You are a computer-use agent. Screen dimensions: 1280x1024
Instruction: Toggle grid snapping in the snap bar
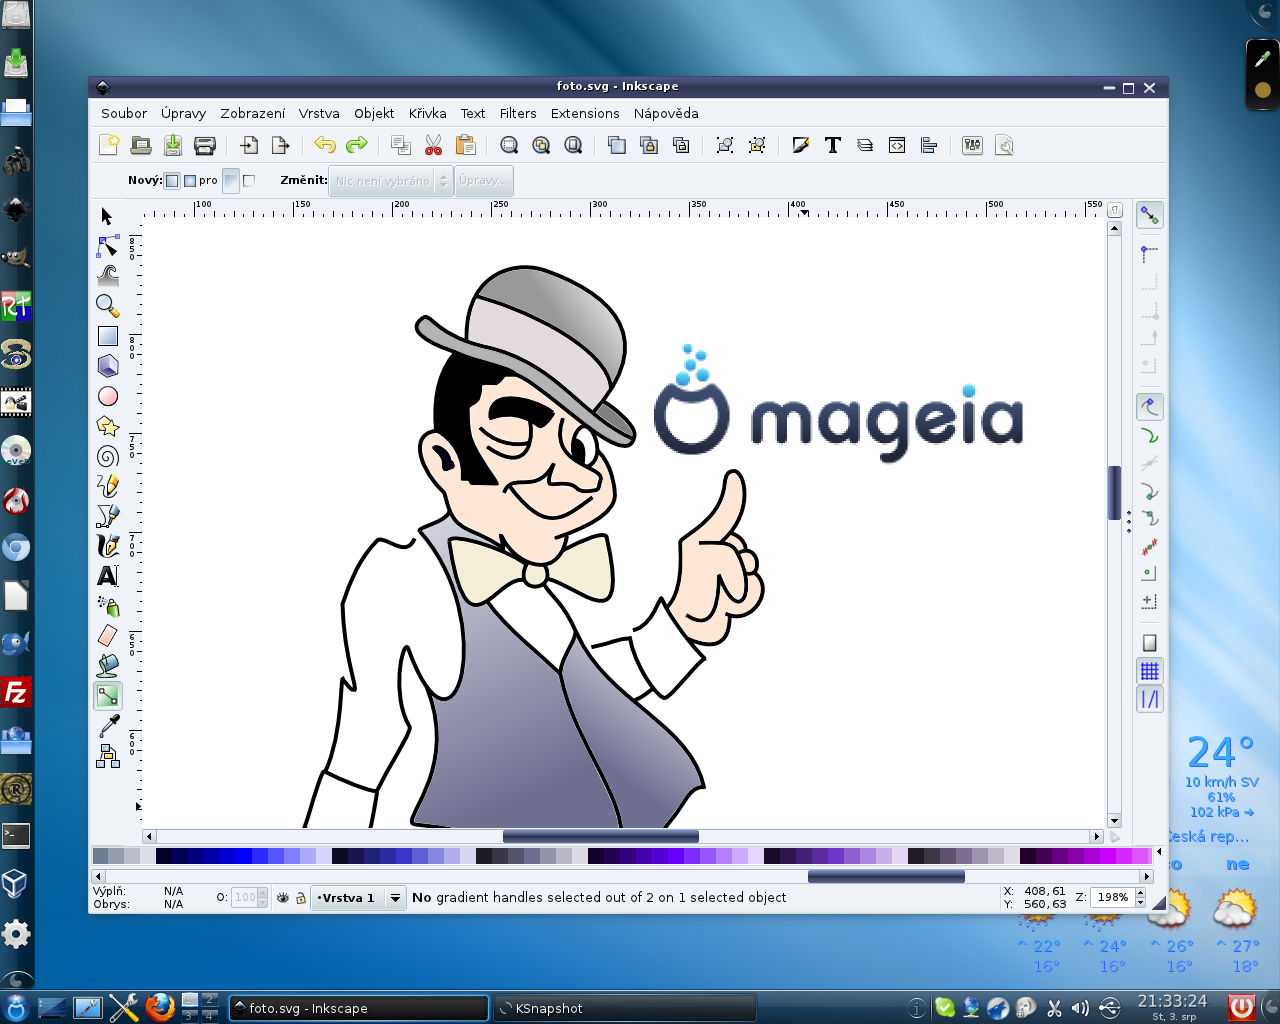(x=1150, y=671)
